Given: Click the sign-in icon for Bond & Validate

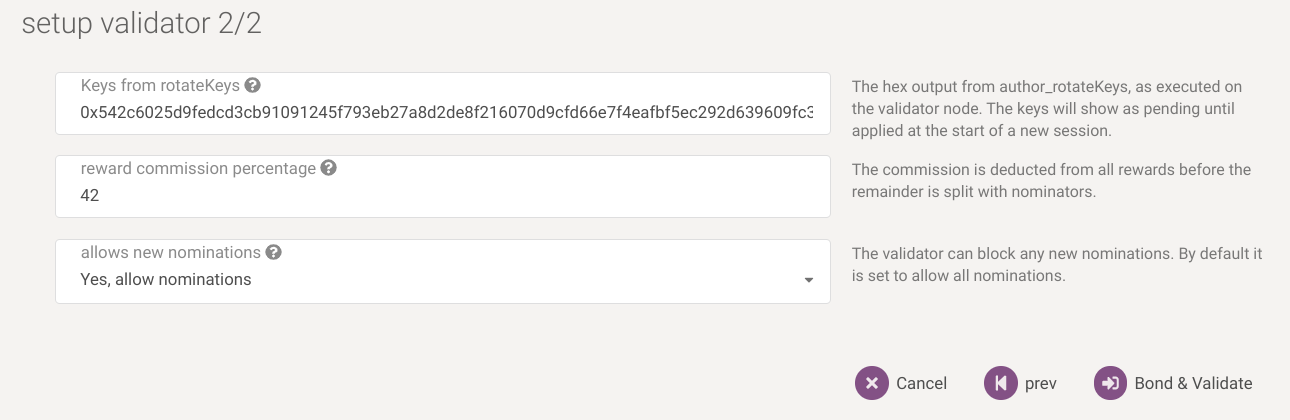Looking at the screenshot, I should pyautogui.click(x=1110, y=383).
